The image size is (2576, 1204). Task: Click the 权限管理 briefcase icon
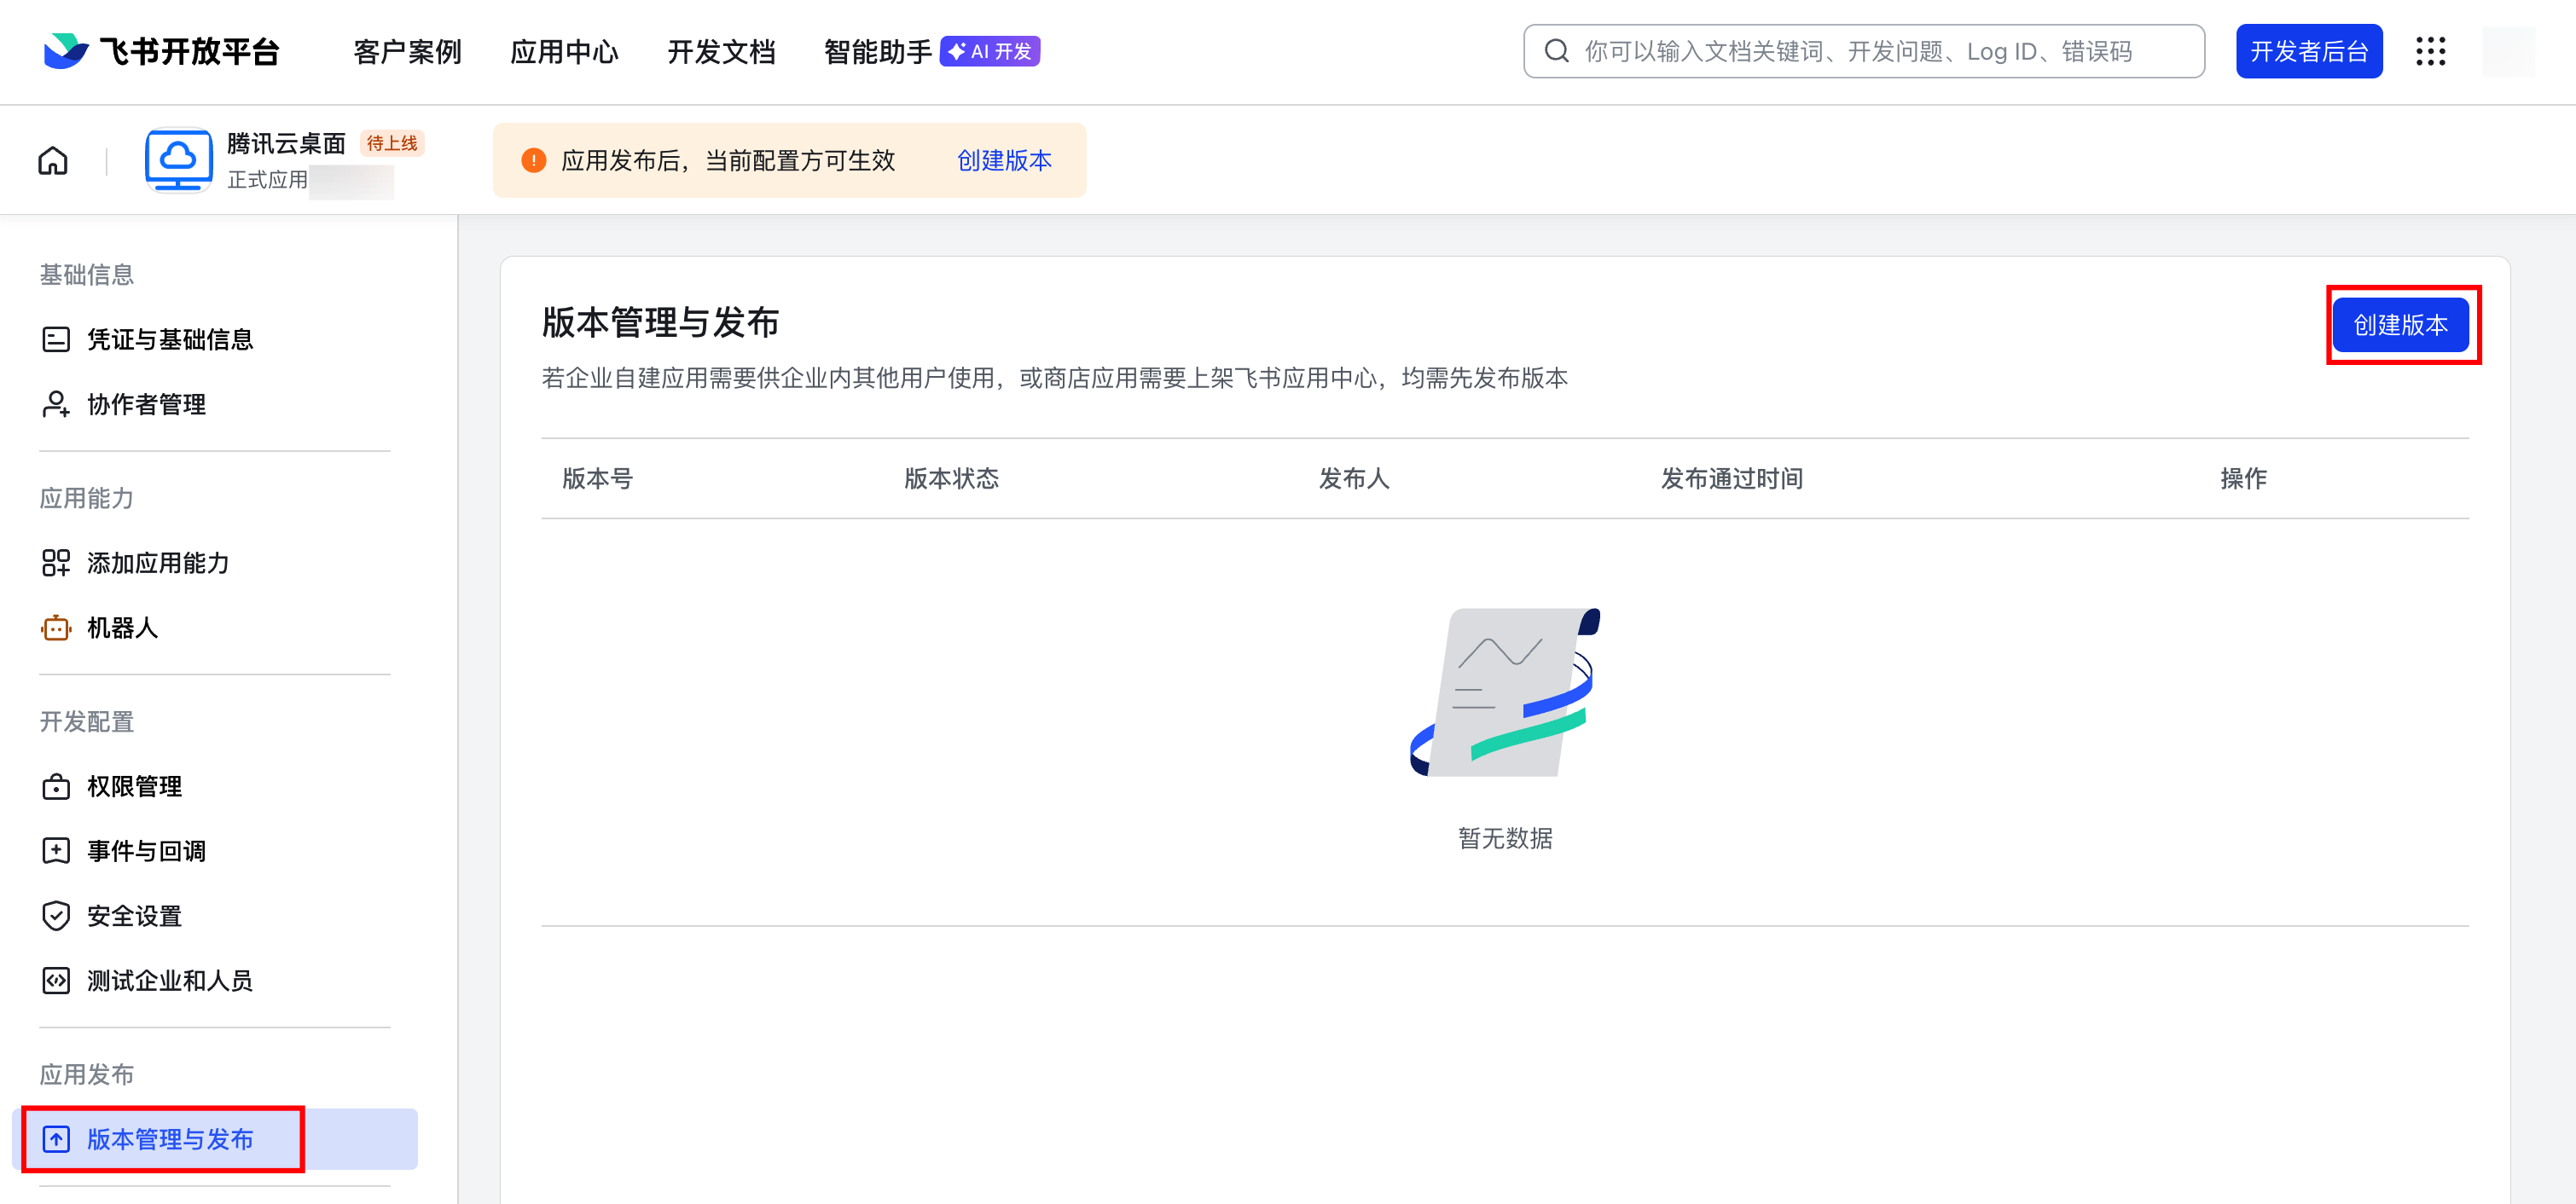click(56, 786)
